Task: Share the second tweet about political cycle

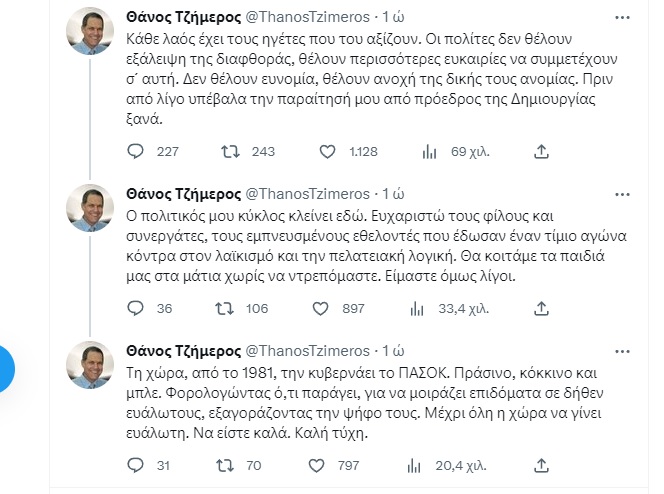Action: pyautogui.click(x=541, y=308)
